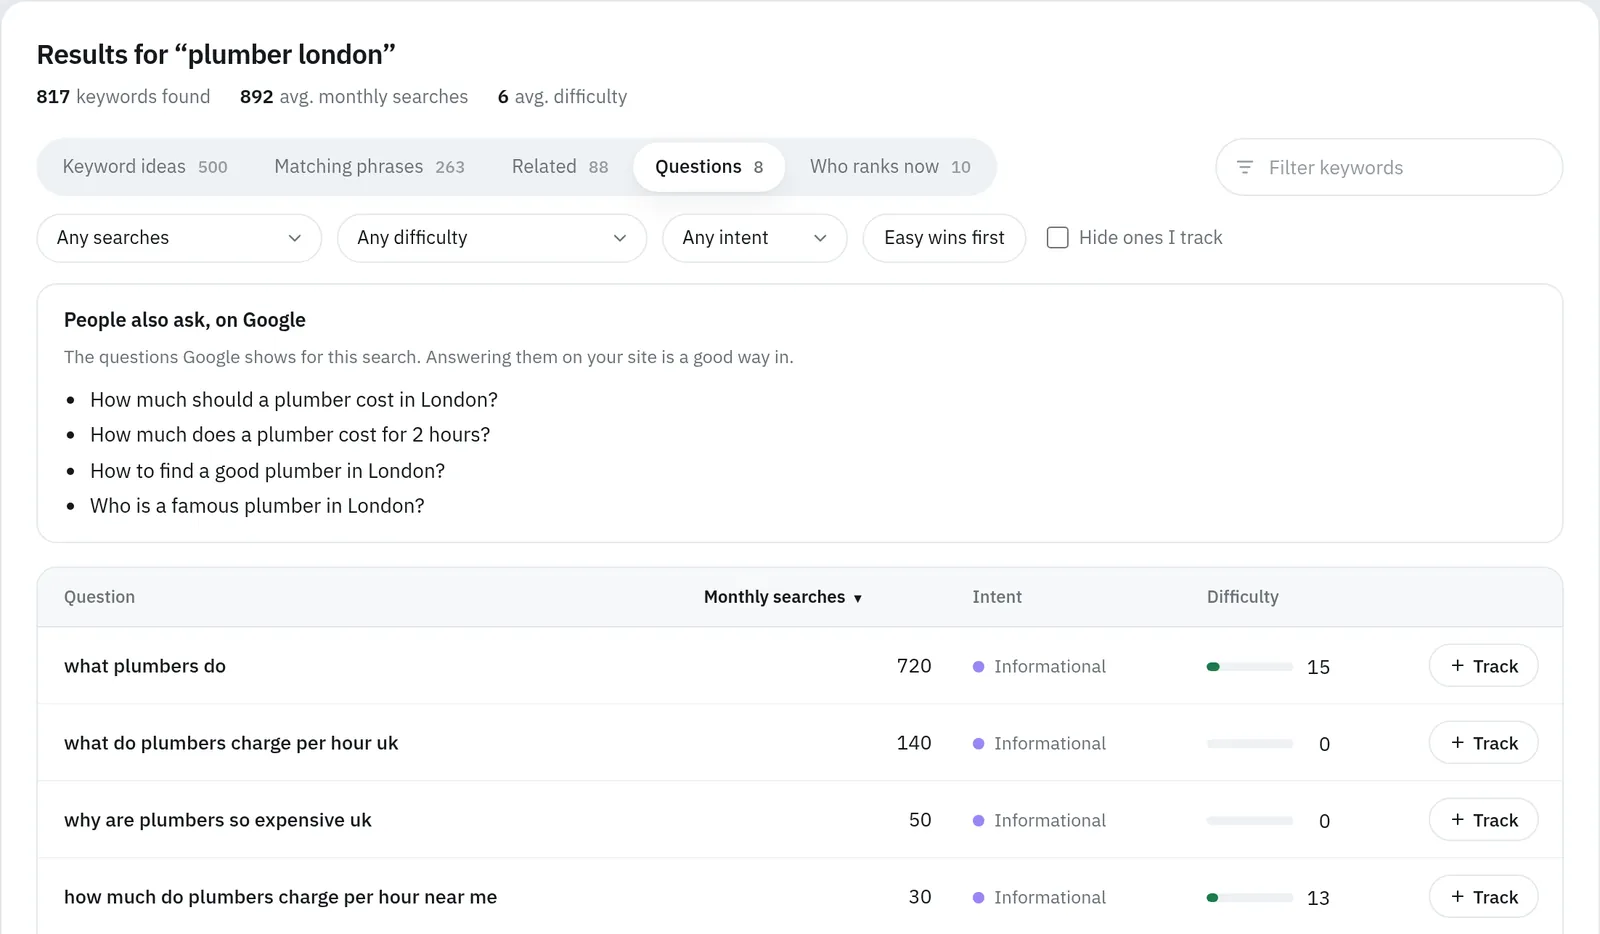Click the Difficulty column header
Viewport: 1600px width, 934px height.
pos(1243,597)
